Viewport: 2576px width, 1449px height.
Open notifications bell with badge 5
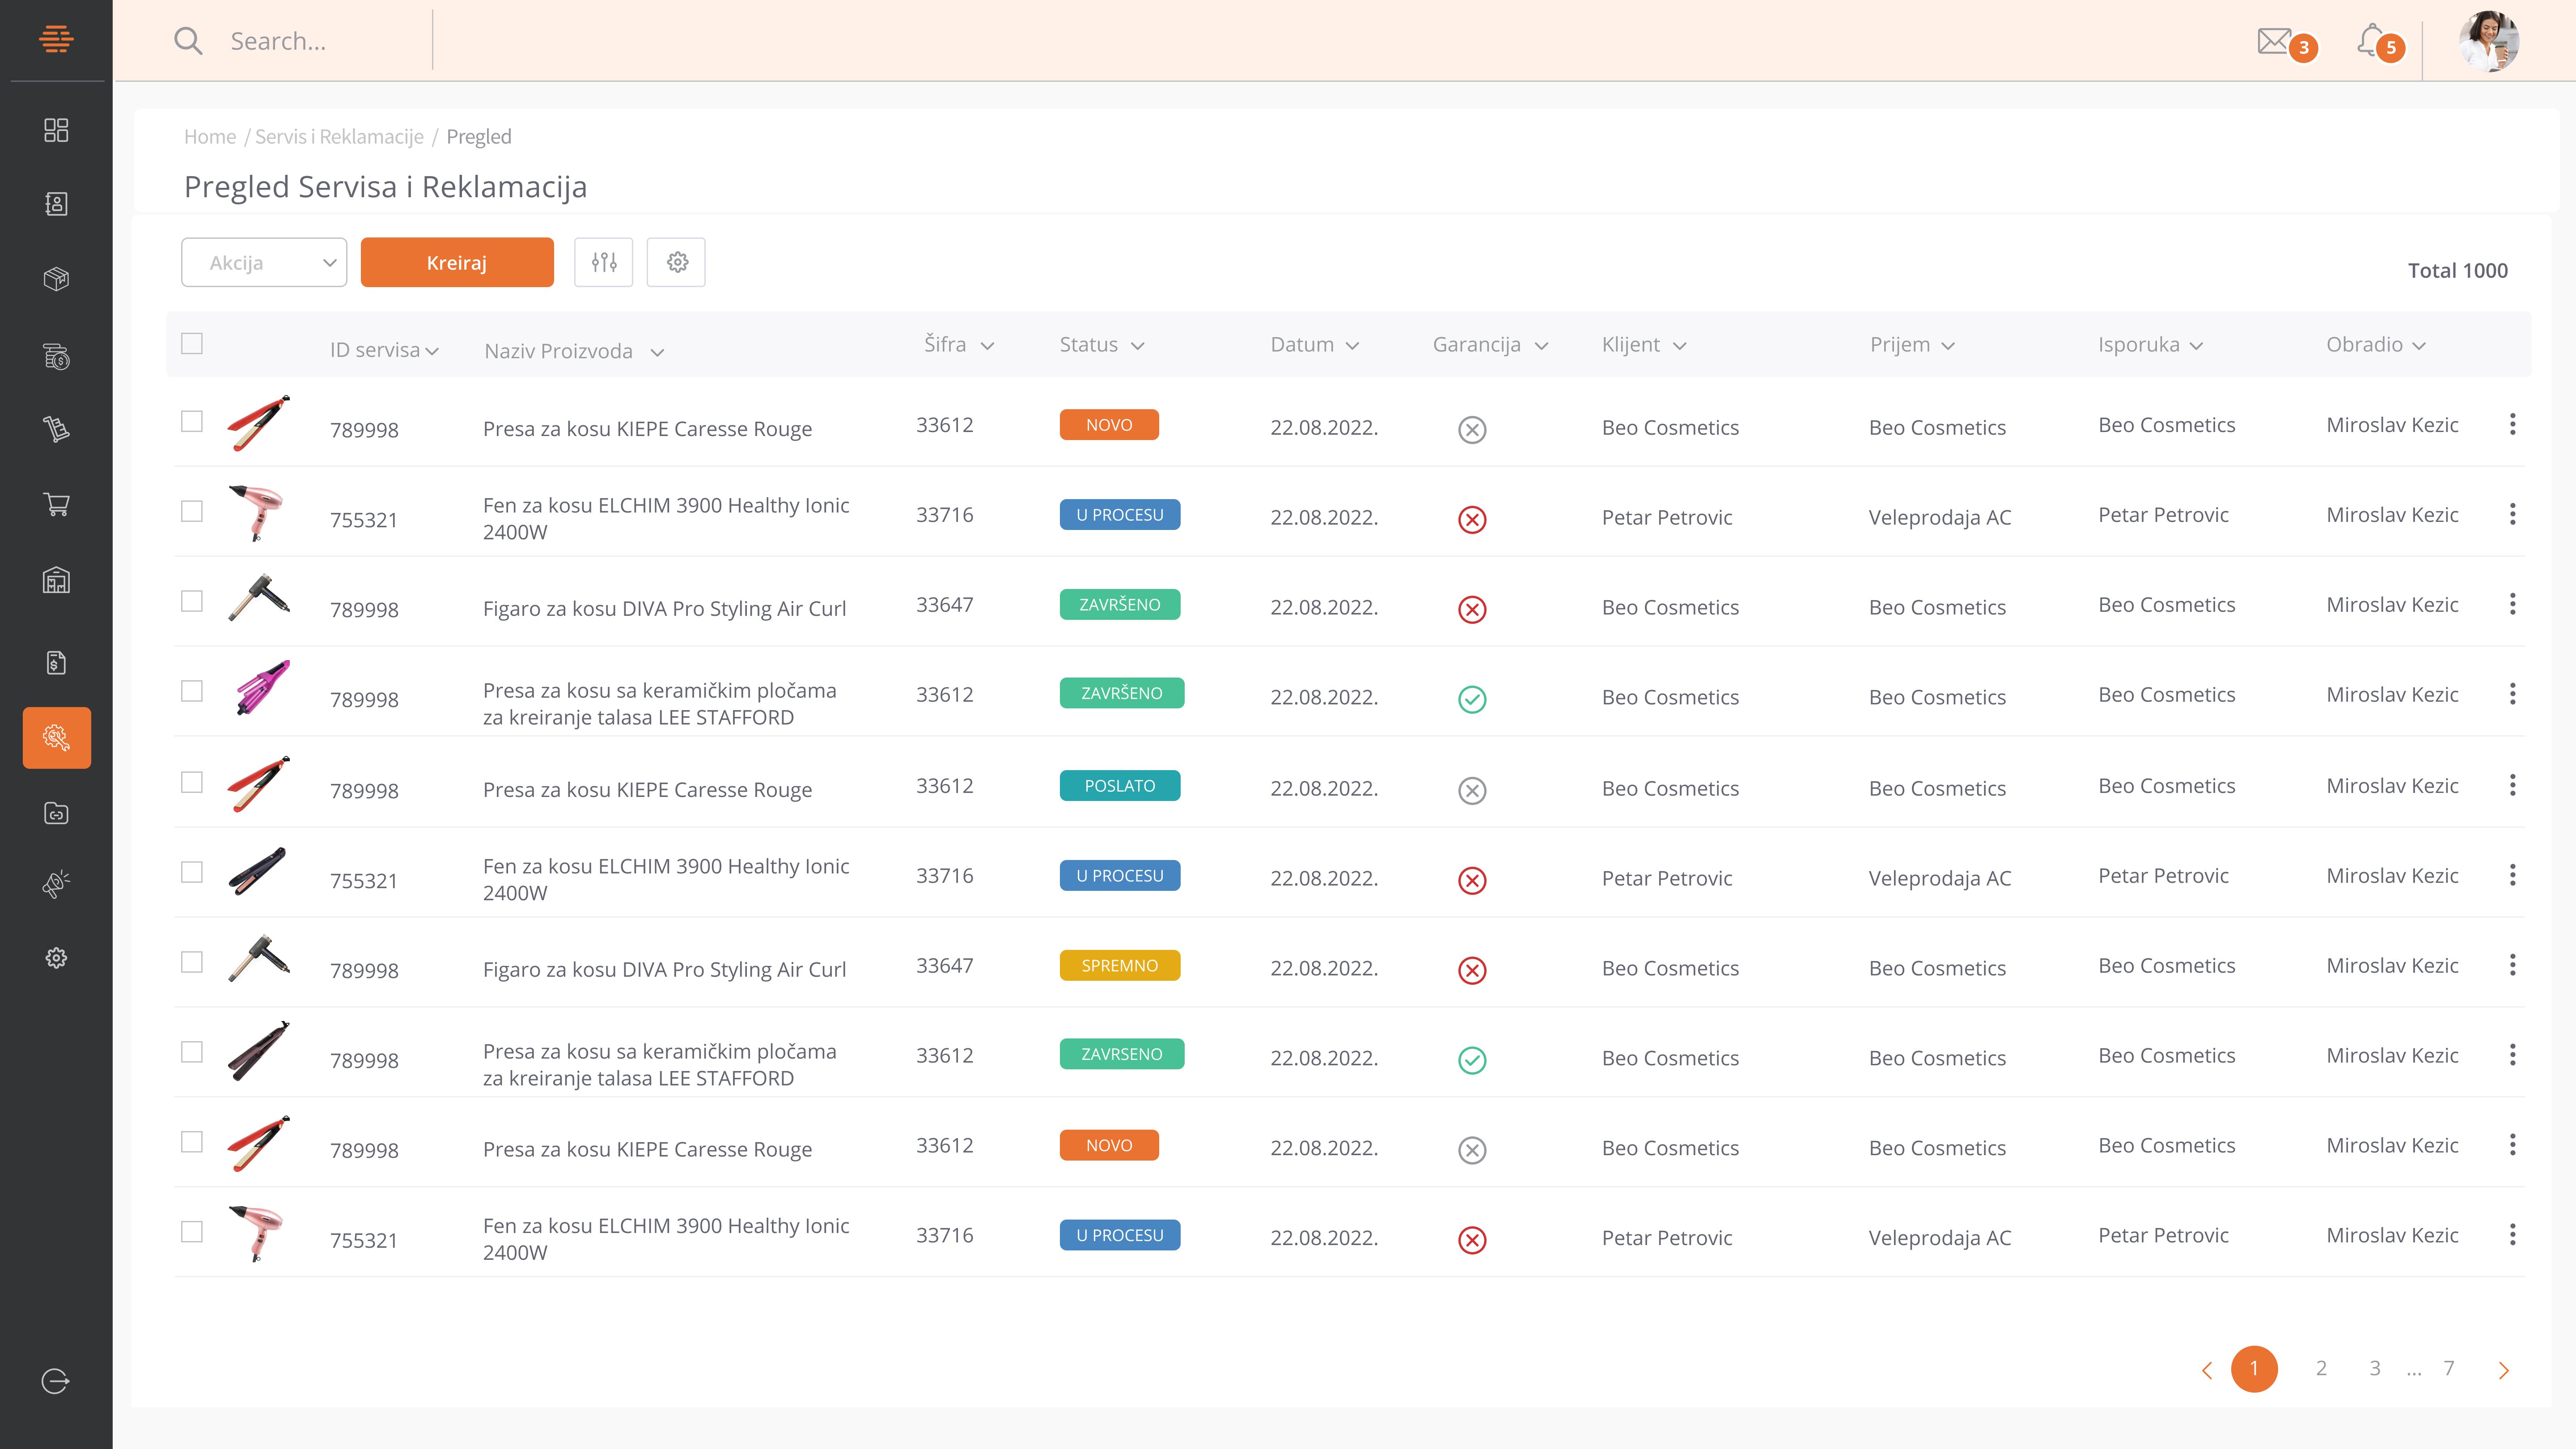tap(2380, 43)
